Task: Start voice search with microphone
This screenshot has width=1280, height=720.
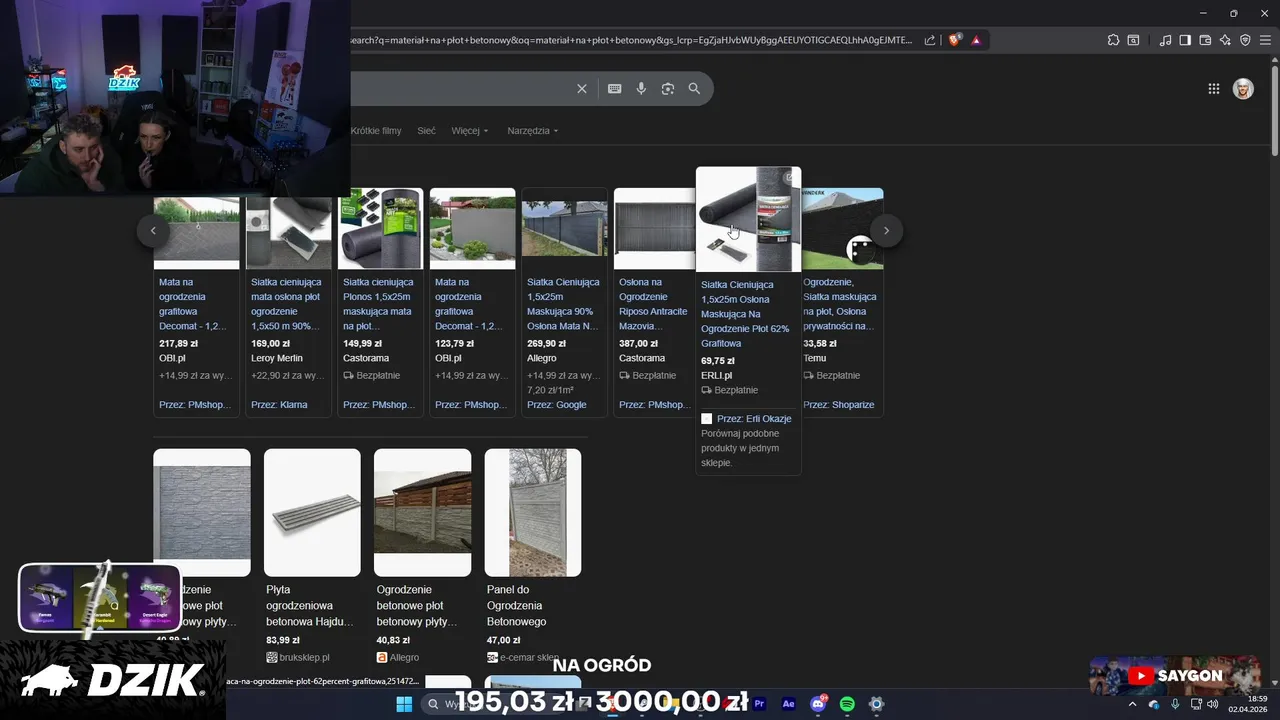Action: click(641, 89)
